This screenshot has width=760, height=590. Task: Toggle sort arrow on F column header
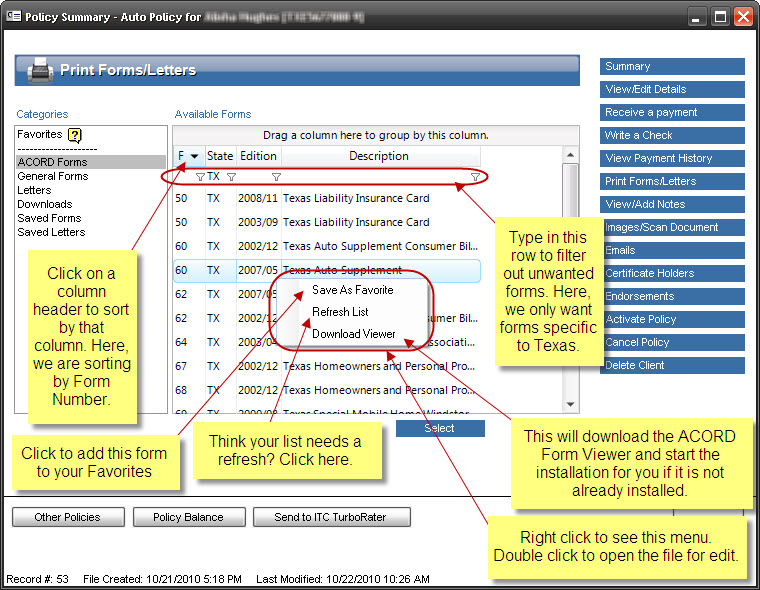[194, 156]
